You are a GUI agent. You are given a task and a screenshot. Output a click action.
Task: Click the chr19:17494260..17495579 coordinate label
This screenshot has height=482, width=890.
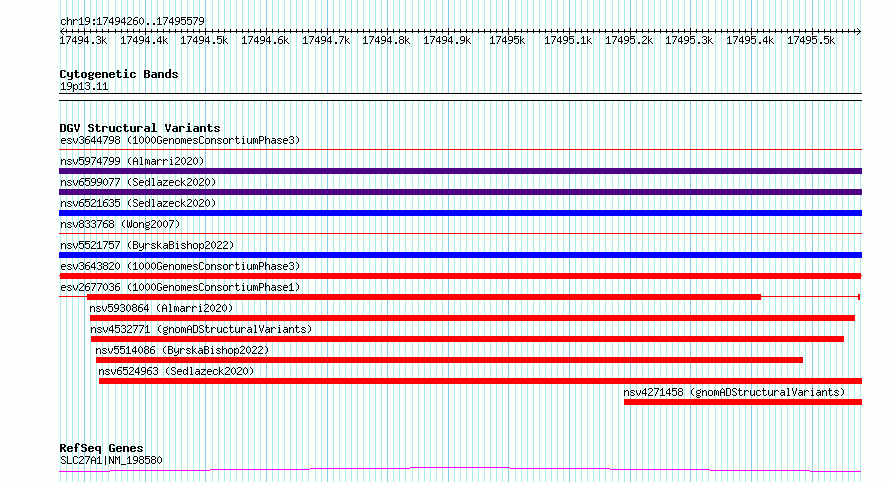[132, 21]
